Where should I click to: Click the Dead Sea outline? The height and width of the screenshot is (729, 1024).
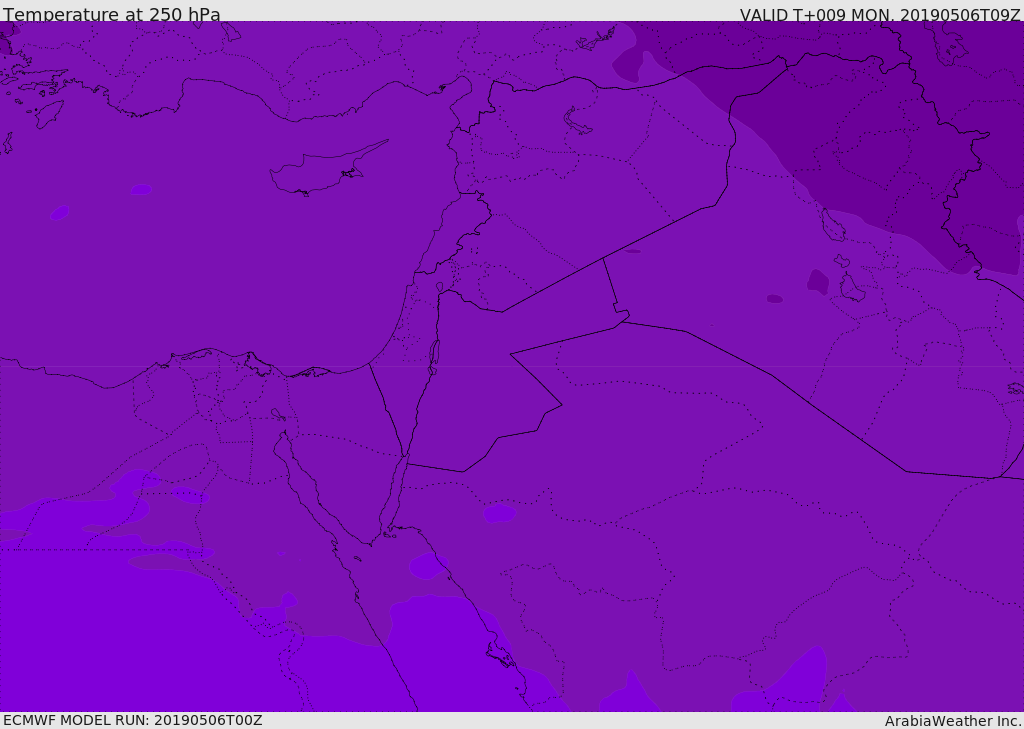tap(434, 355)
